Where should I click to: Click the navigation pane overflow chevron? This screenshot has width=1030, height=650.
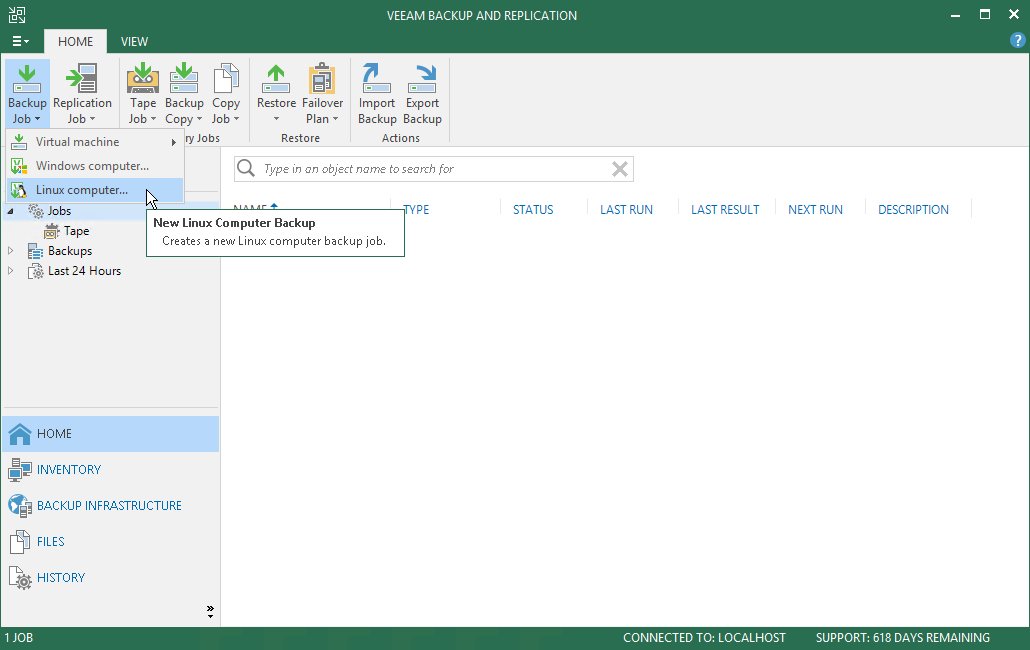pos(210,612)
